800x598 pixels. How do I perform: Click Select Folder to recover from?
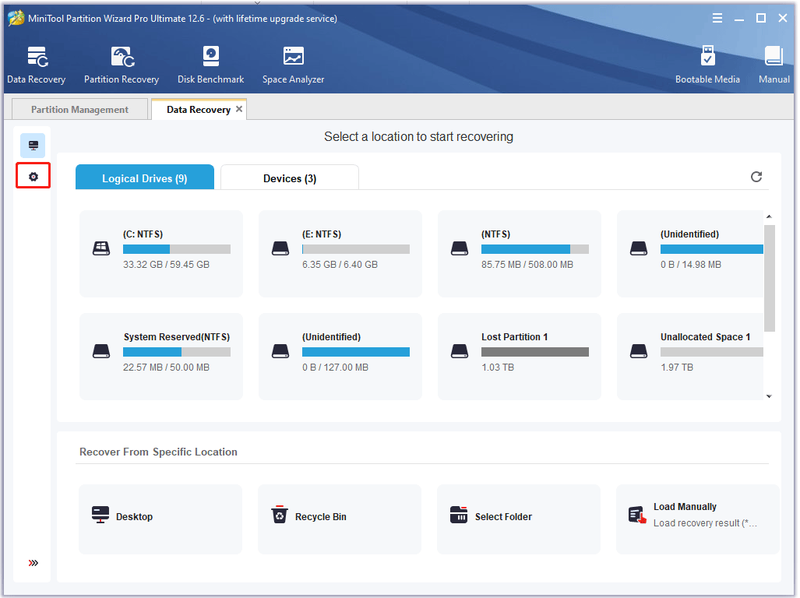pyautogui.click(x=519, y=518)
